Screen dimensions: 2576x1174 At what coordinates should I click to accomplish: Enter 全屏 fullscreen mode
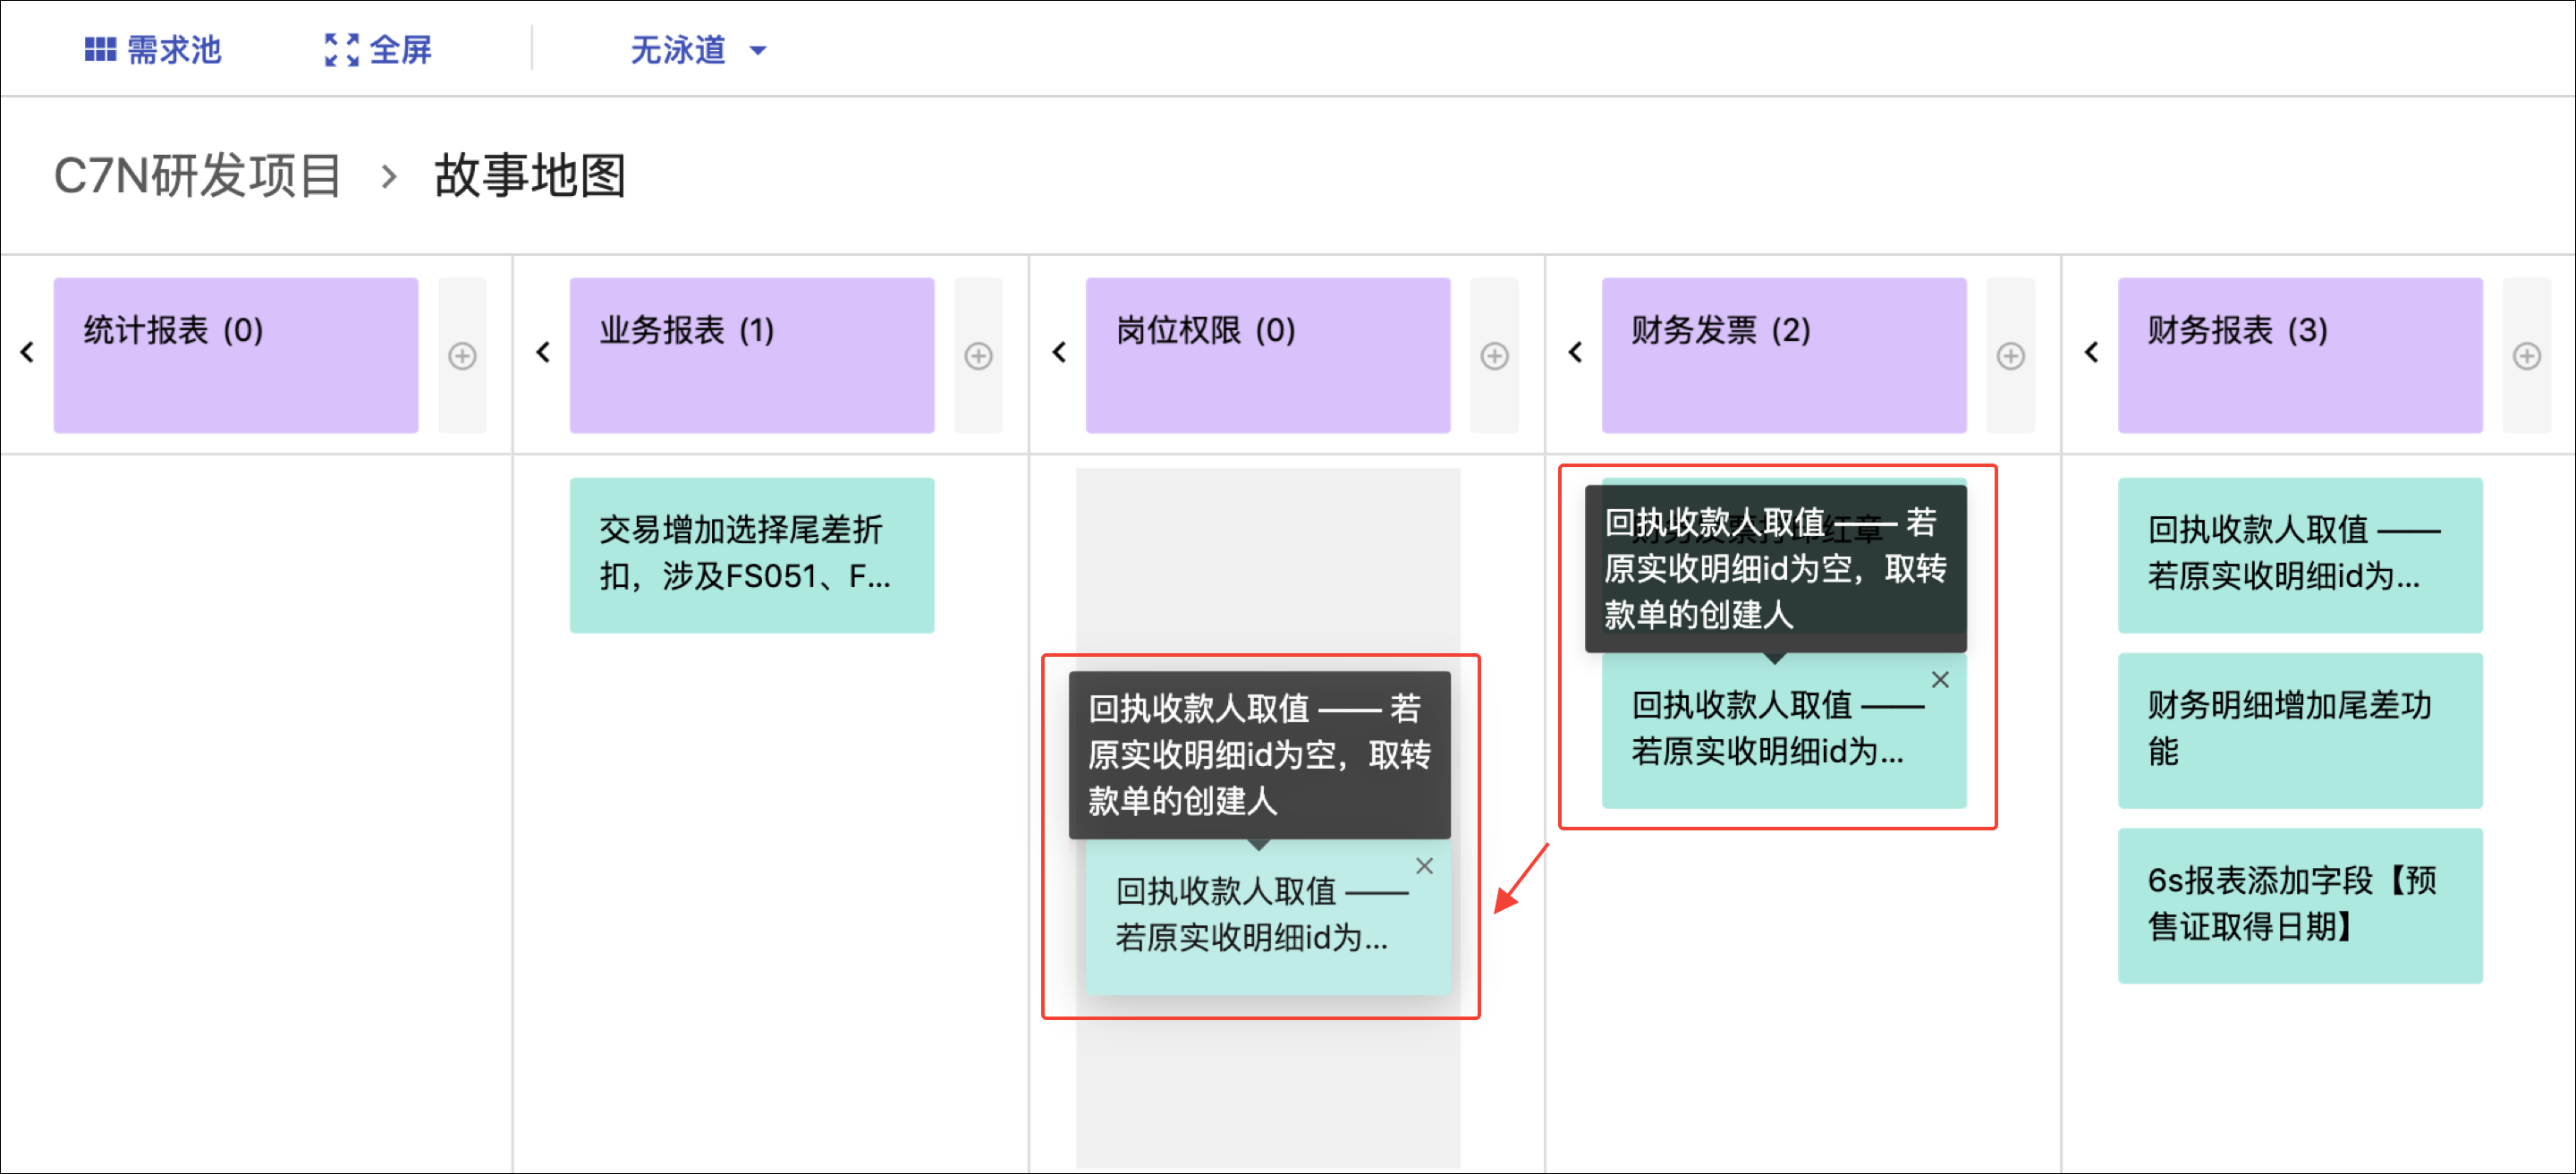point(378,49)
